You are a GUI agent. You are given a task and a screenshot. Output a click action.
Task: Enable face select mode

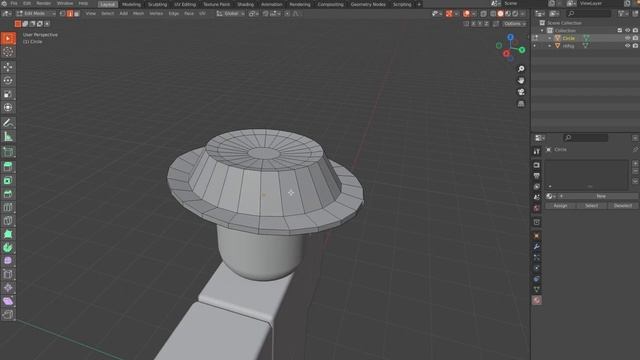click(77, 13)
